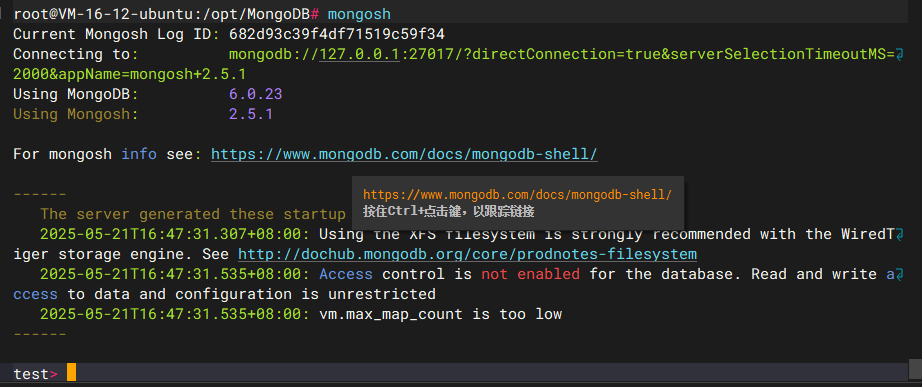The image size is (922, 387).
Task: Click the line-wrap icon after WiredT
Action: coord(898,235)
